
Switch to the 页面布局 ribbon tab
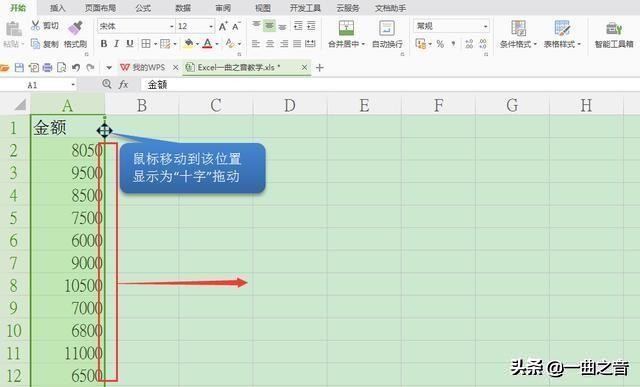pyautogui.click(x=100, y=8)
